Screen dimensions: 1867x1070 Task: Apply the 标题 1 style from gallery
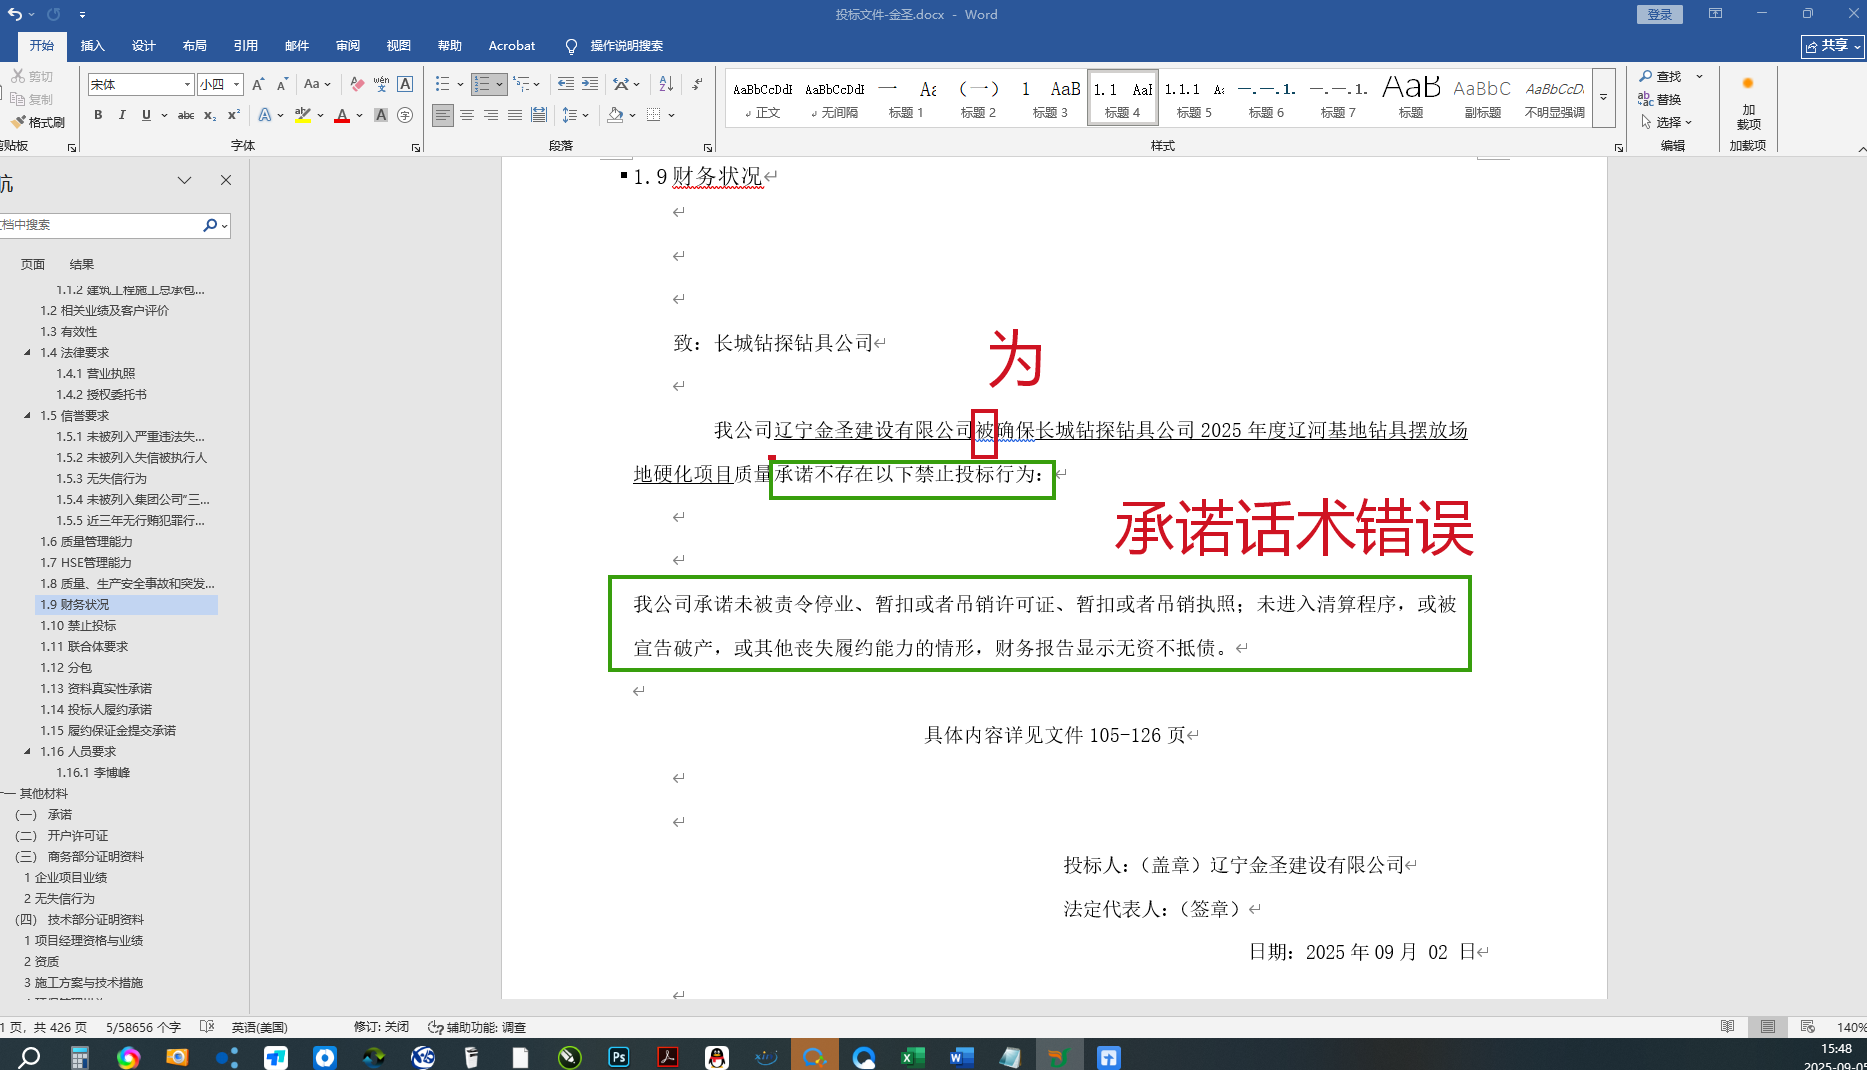(x=906, y=97)
